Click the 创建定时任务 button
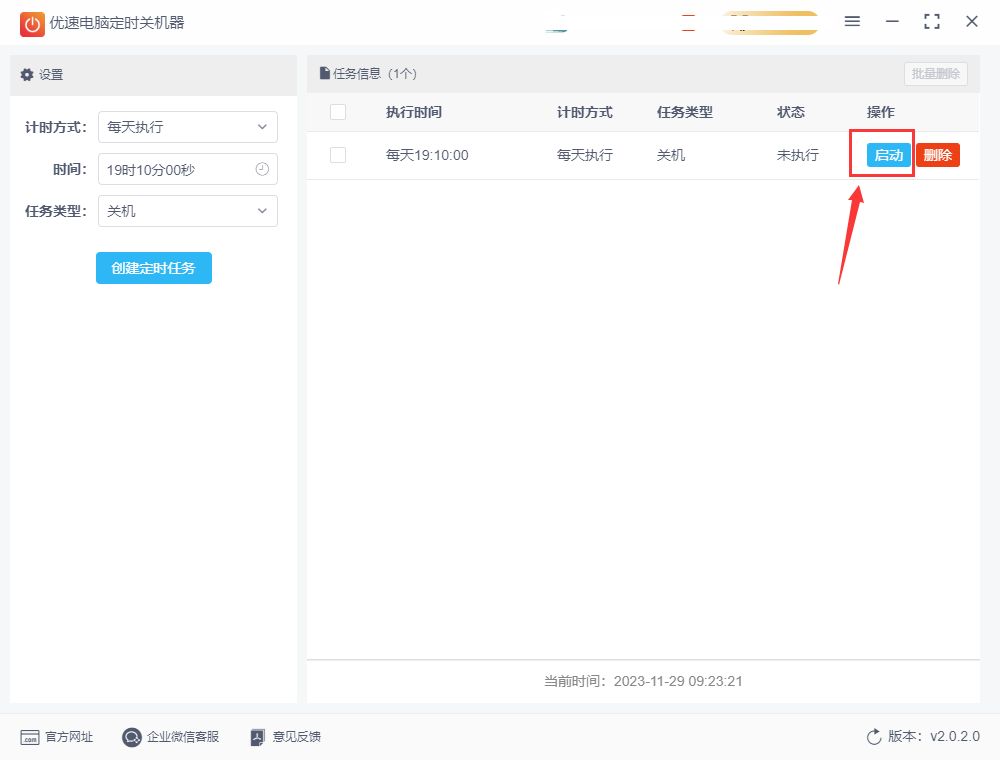 coord(154,268)
